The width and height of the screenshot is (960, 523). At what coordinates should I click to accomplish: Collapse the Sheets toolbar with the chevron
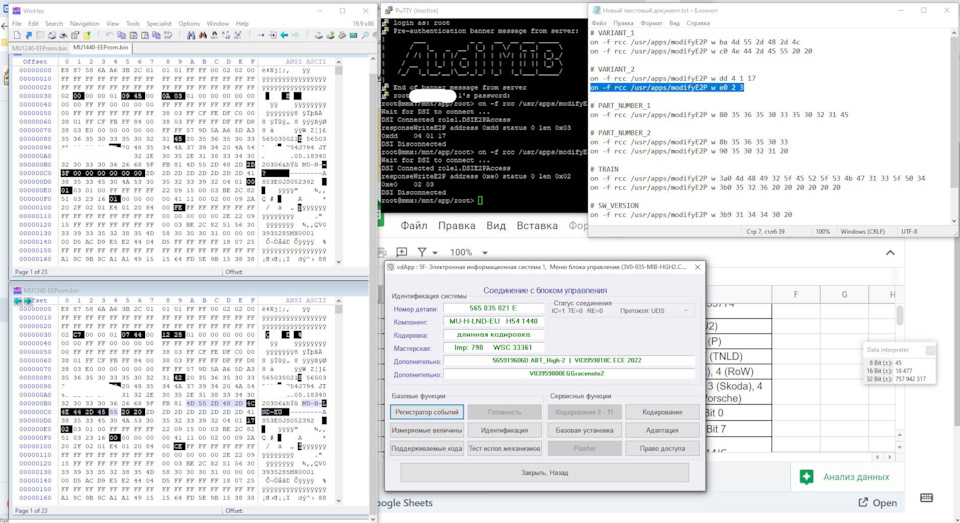[x=890, y=252]
